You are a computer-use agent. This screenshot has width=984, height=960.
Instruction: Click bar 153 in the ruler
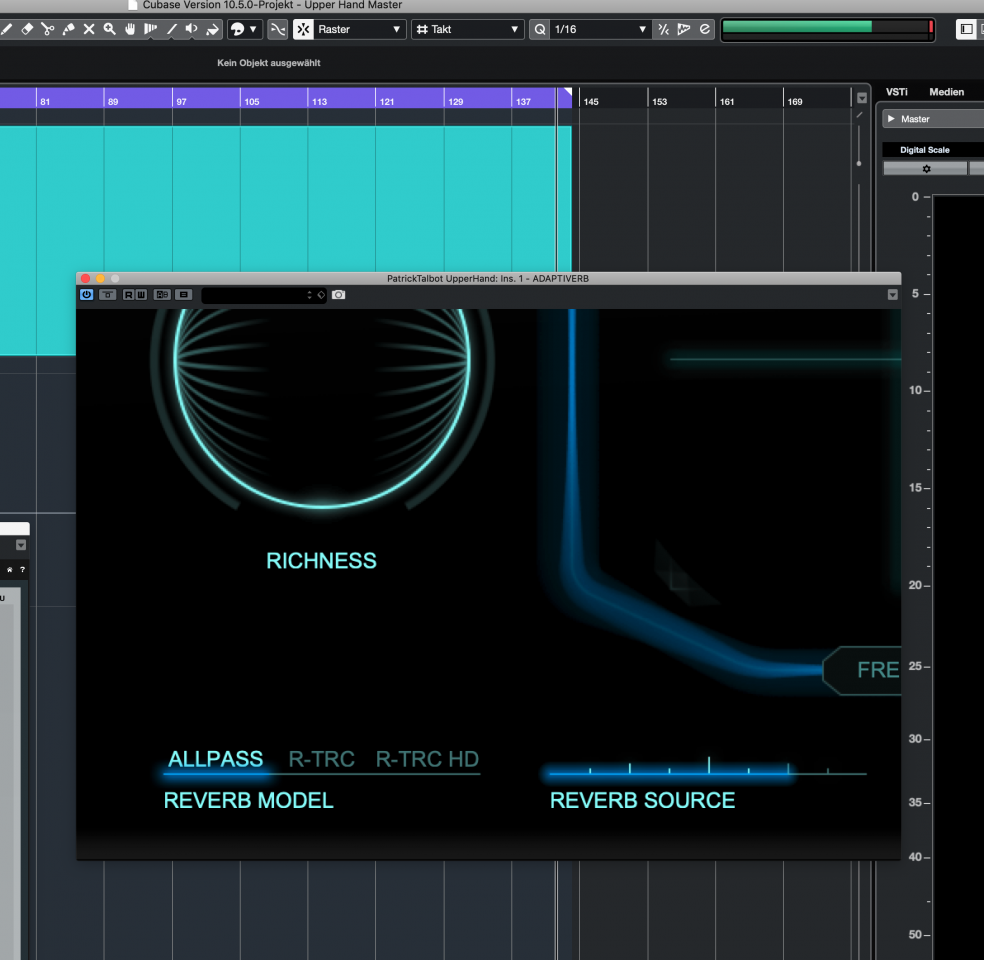660,101
